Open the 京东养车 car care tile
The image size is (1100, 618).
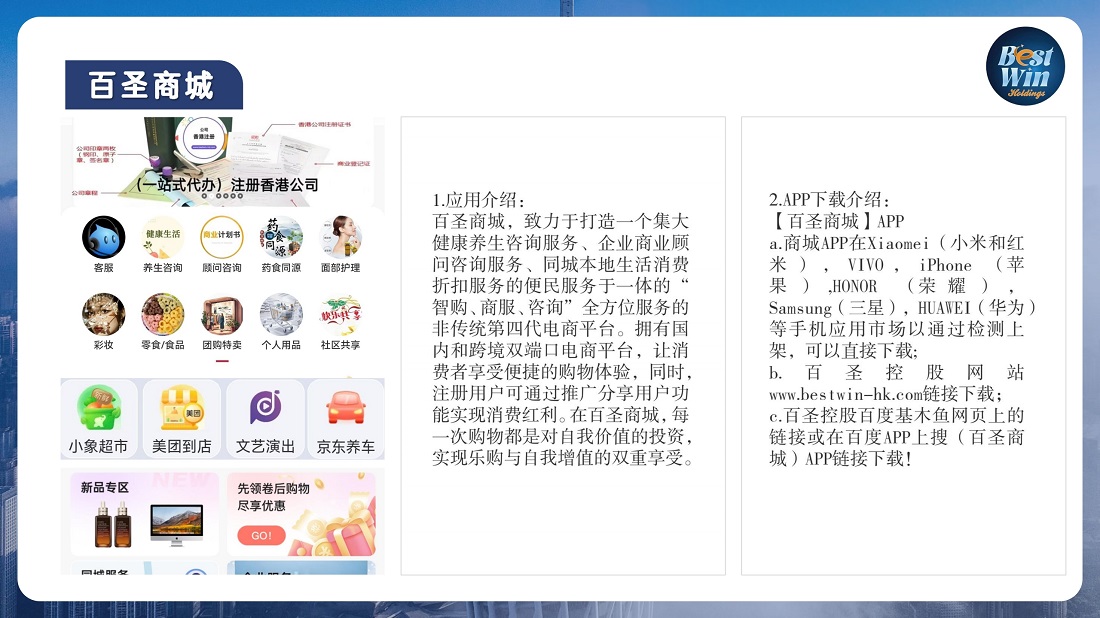coord(346,418)
